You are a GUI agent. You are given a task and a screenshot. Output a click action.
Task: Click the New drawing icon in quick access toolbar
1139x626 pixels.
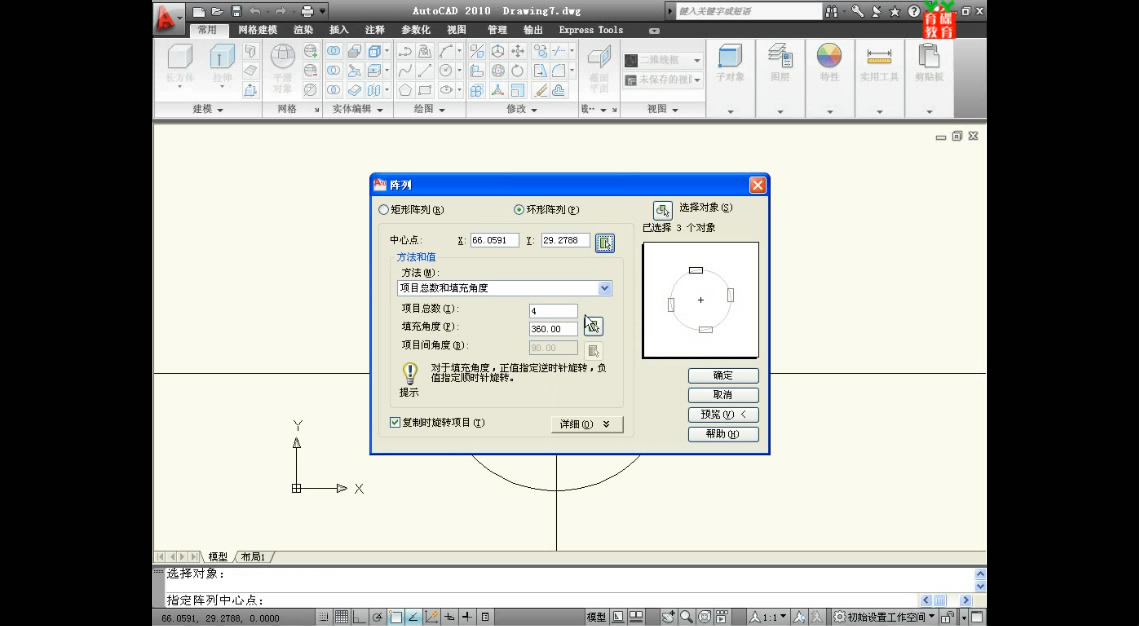coord(198,11)
